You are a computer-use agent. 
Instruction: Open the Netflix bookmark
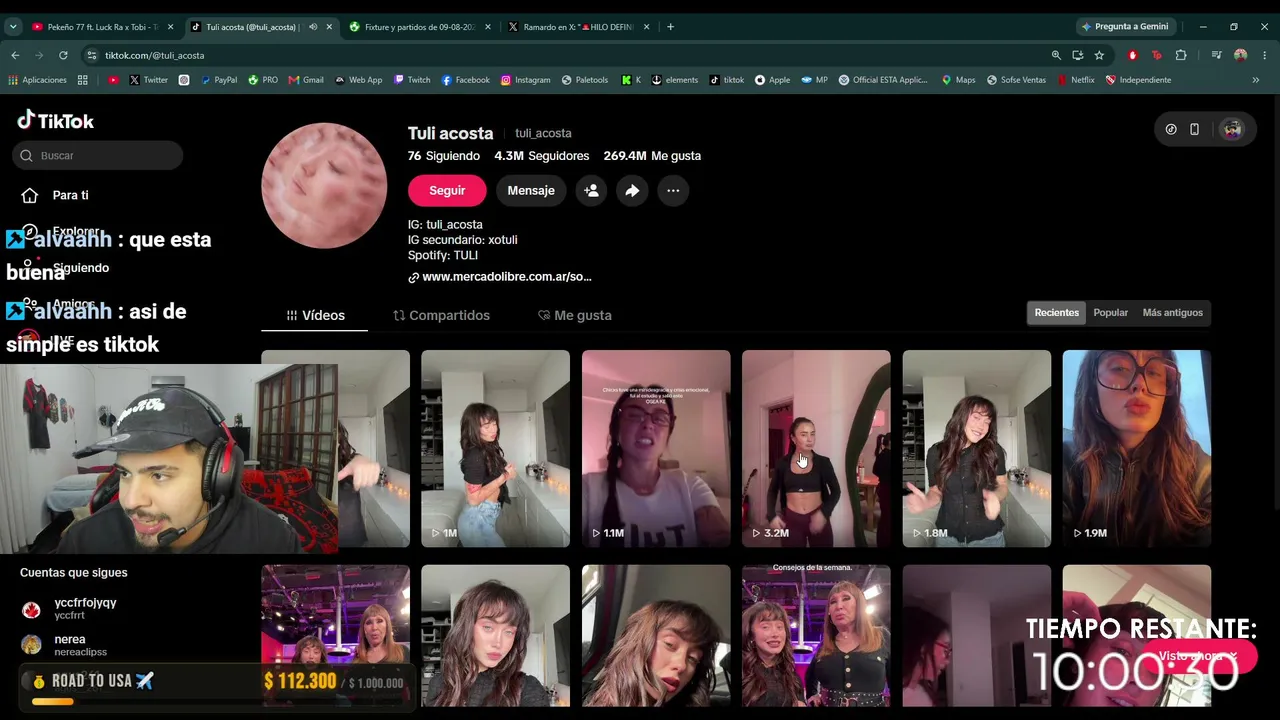pyautogui.click(x=1076, y=80)
